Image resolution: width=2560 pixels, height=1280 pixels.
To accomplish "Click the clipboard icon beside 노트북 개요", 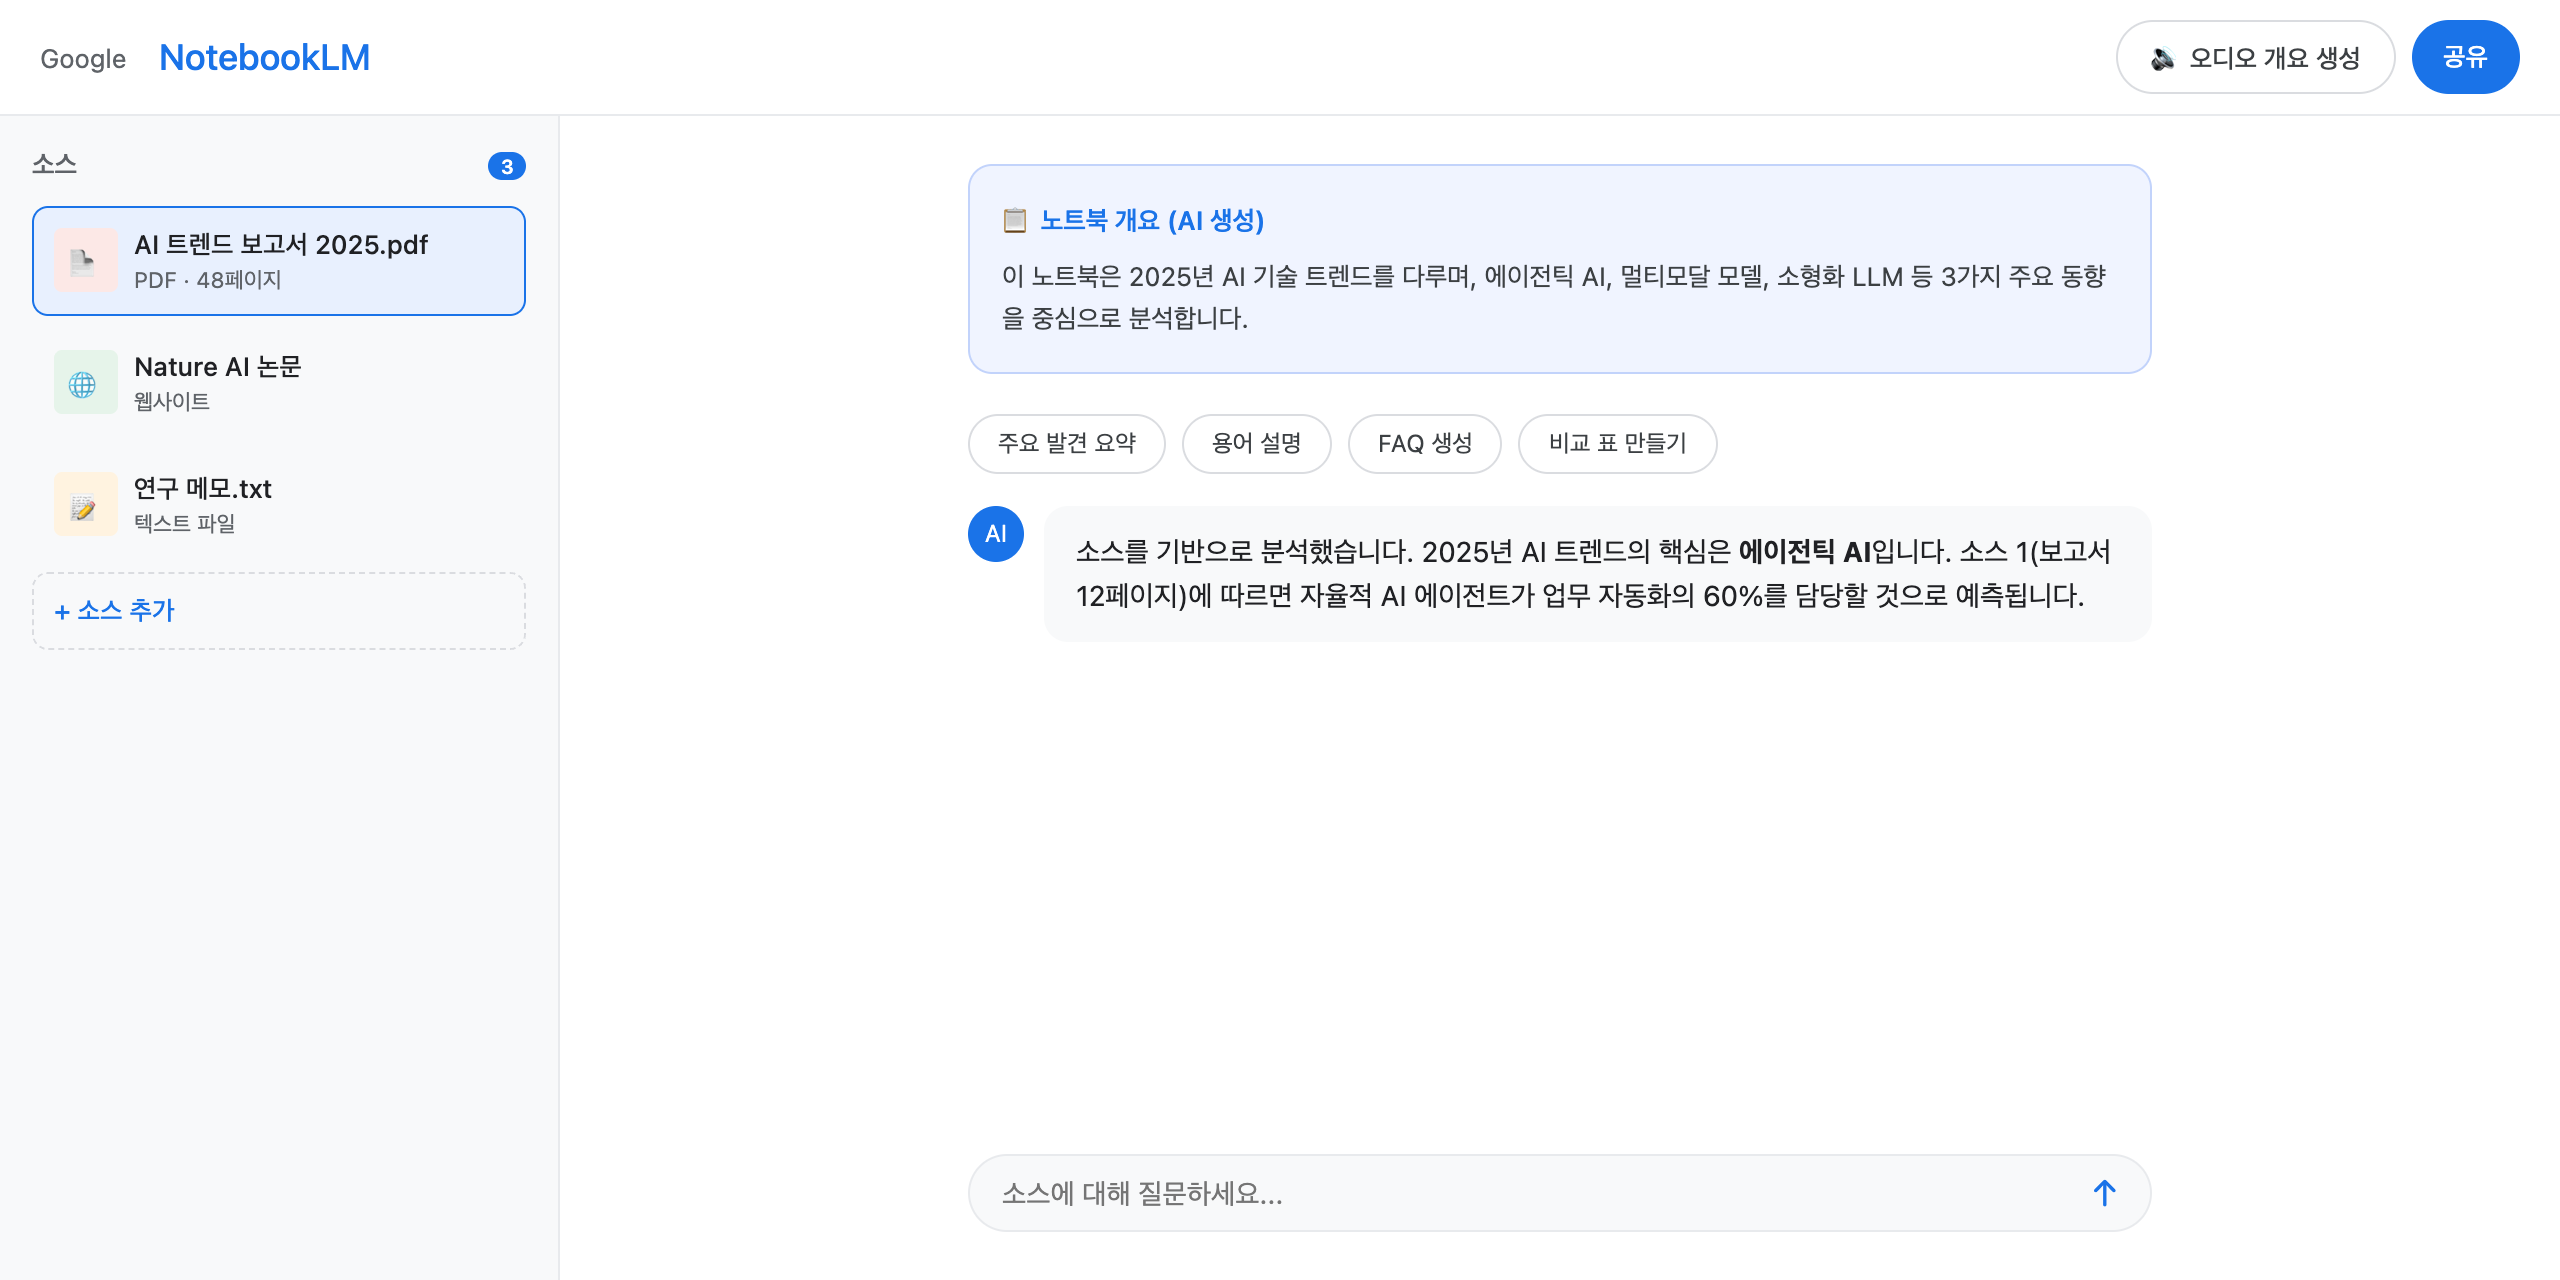I will tap(1015, 220).
